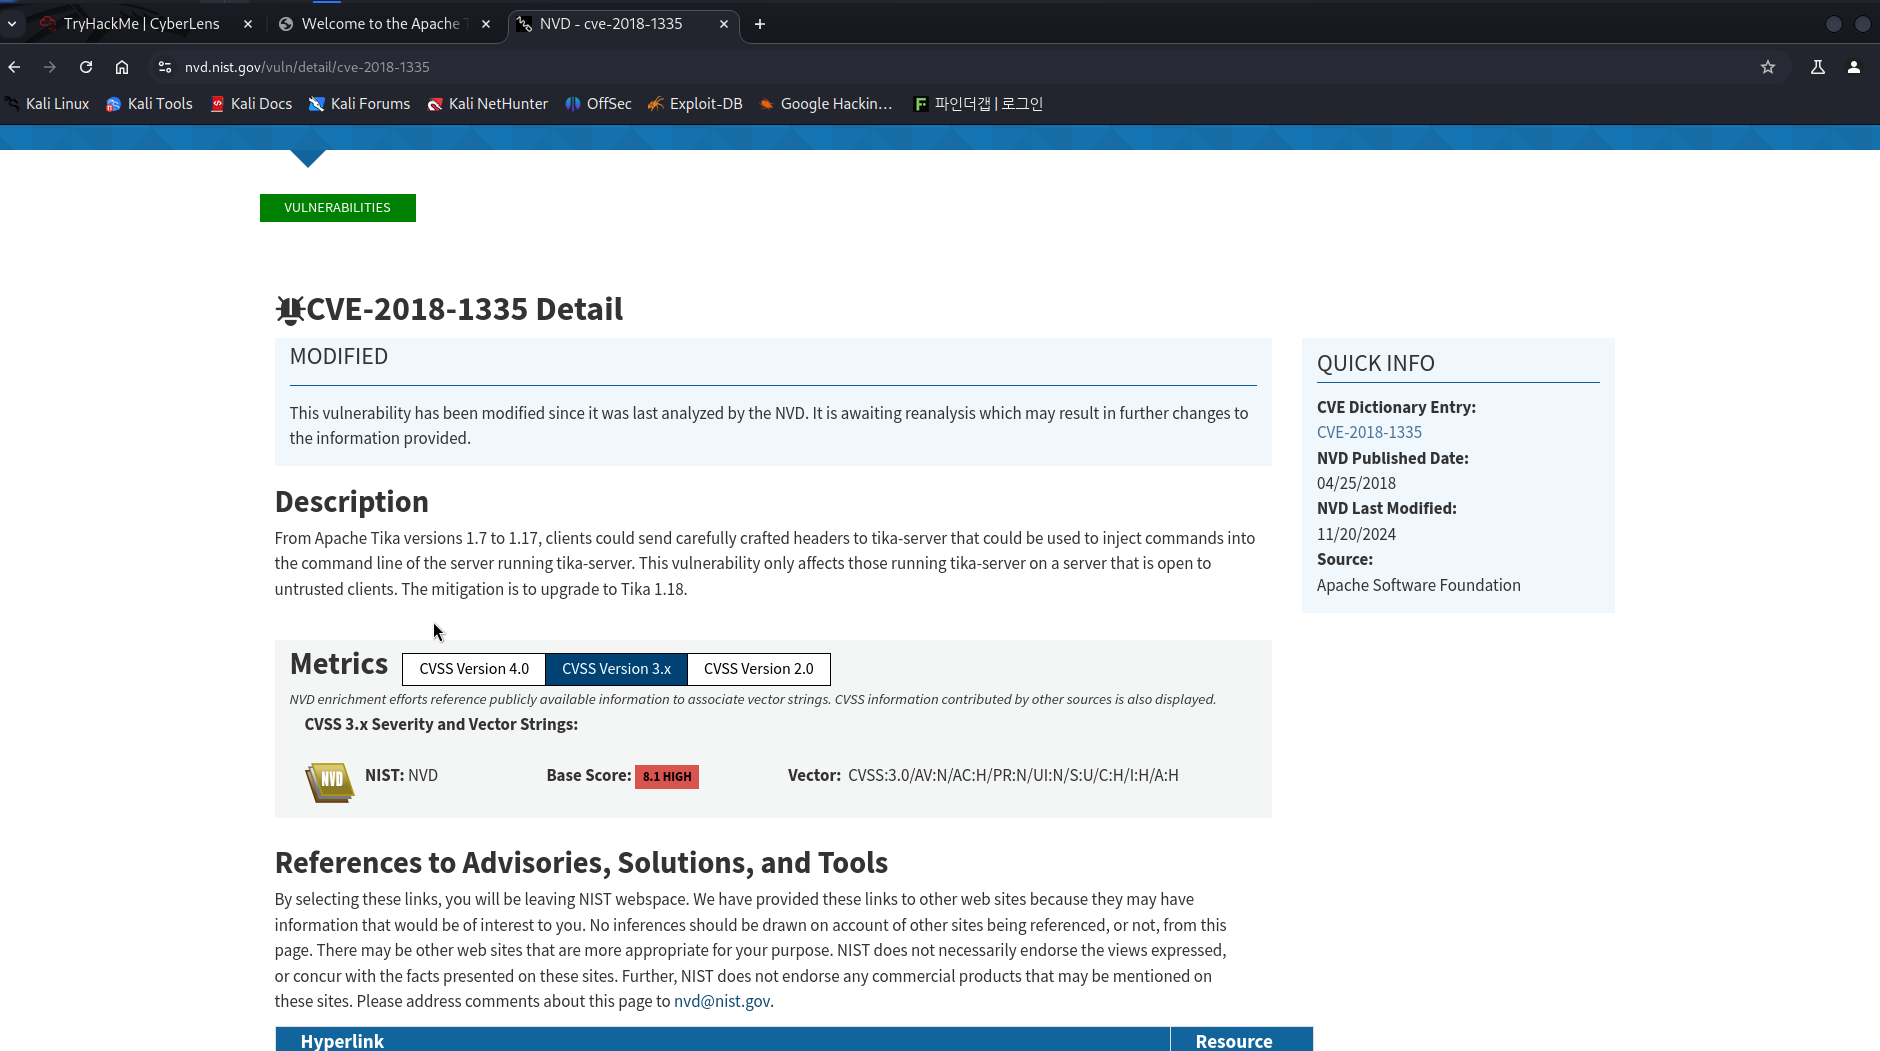Select the NVD - cve-2018-1335 tab
This screenshot has height=1051, width=1880.
pyautogui.click(x=610, y=24)
